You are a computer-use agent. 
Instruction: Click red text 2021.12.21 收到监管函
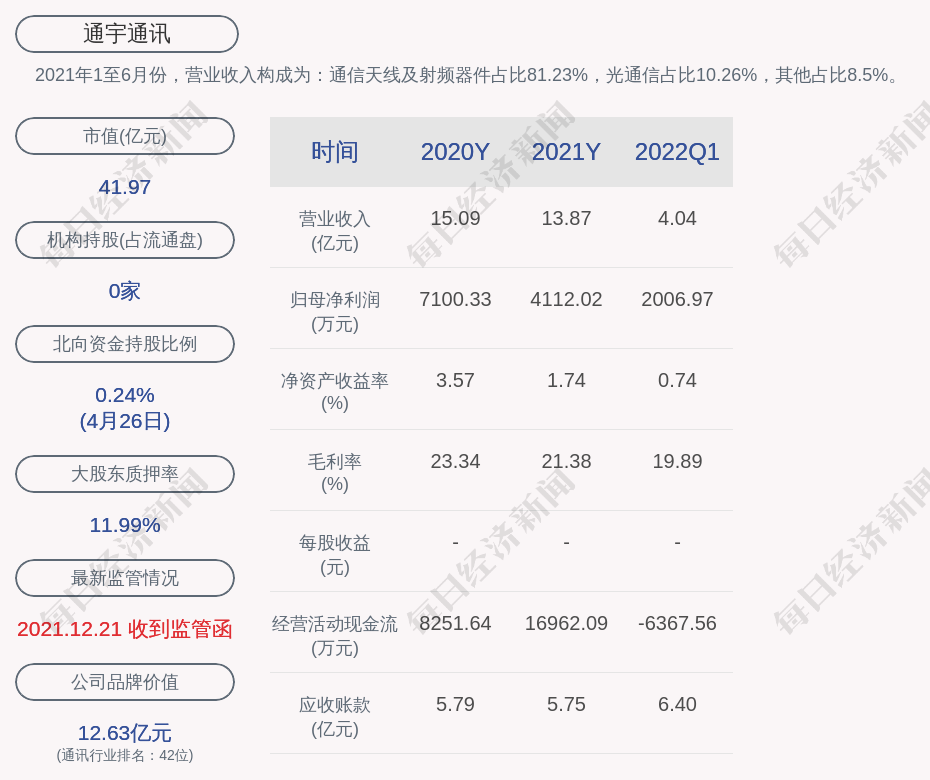click(x=125, y=629)
